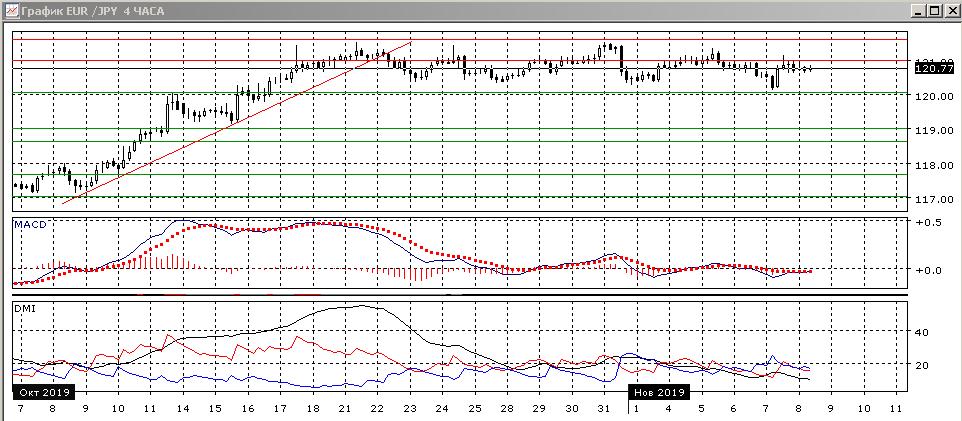Click the DMI indicator label

pyautogui.click(x=25, y=310)
